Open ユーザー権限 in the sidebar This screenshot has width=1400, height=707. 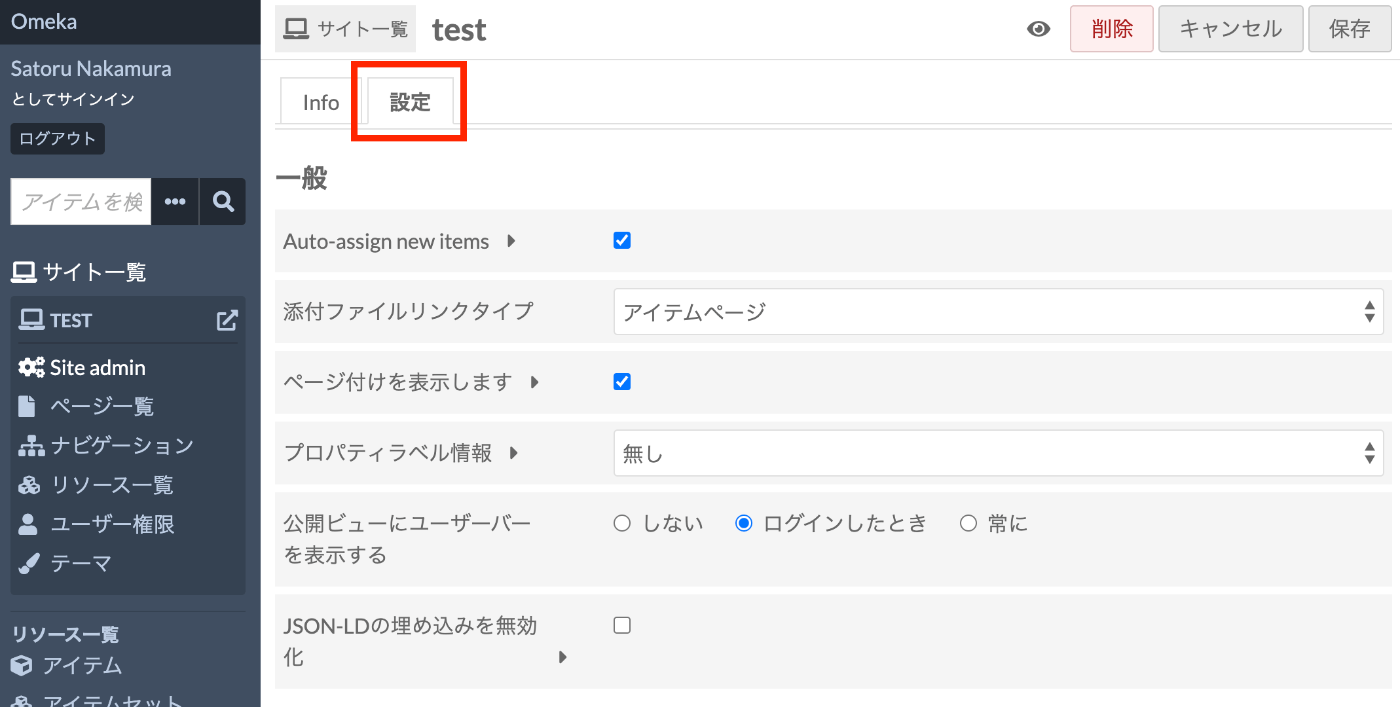[x=96, y=524]
